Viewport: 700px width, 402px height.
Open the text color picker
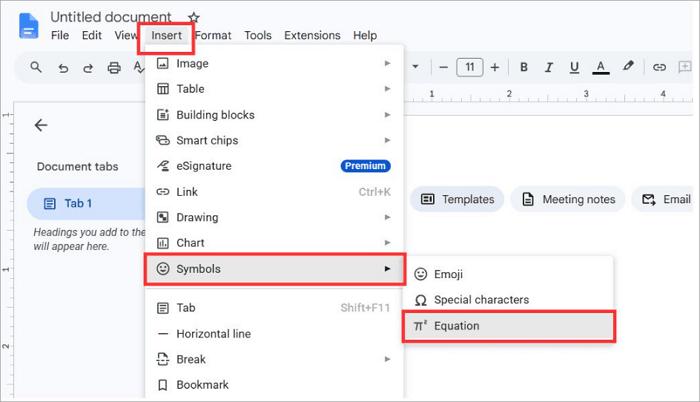601,67
